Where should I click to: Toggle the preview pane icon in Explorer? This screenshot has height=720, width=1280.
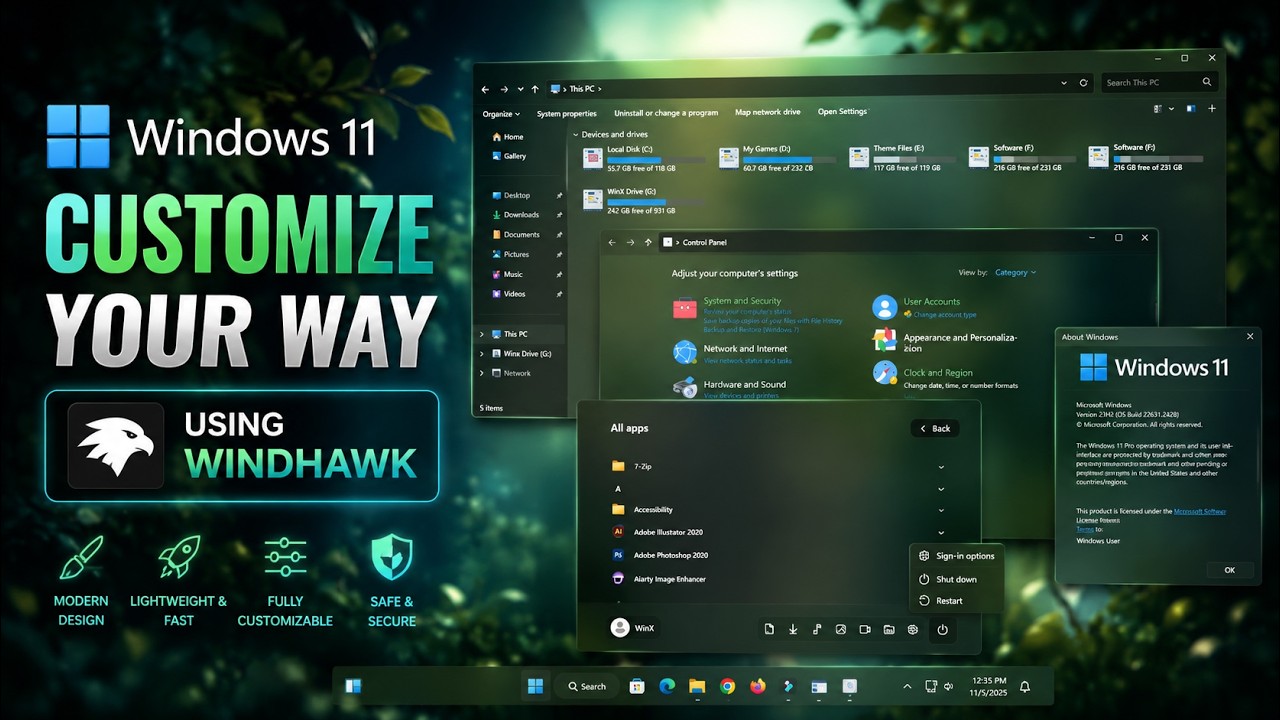click(1191, 108)
